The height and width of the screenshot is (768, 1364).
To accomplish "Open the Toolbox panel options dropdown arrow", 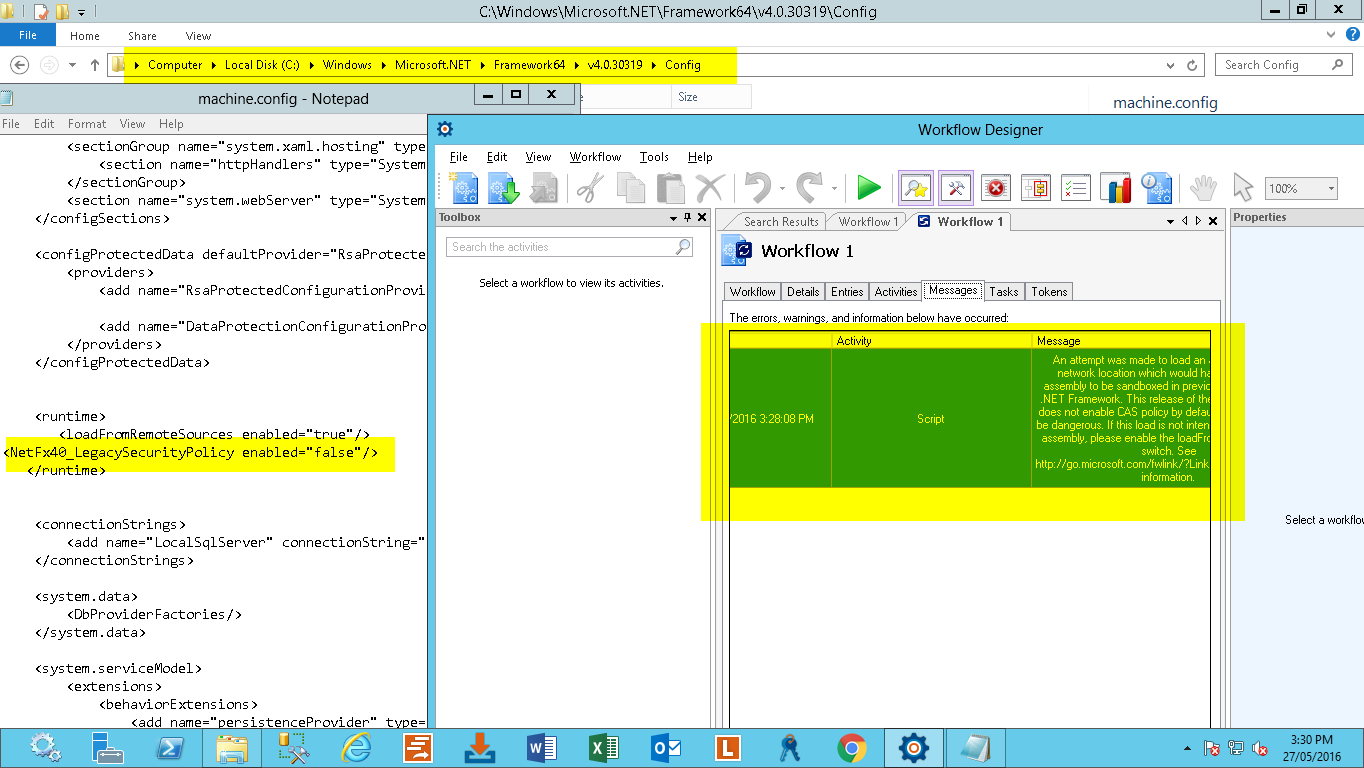I will coord(673,218).
